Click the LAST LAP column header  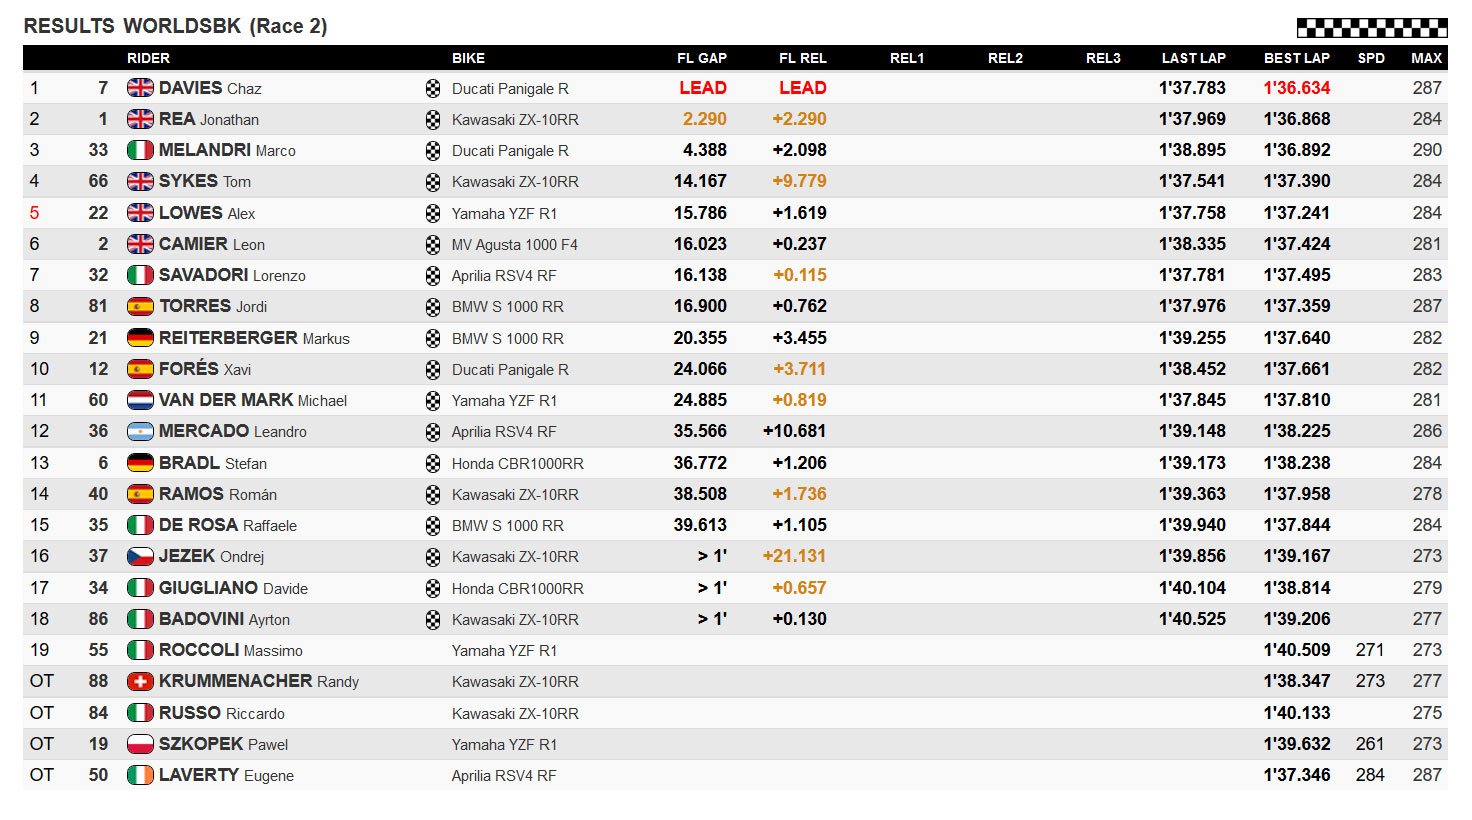click(x=1194, y=58)
